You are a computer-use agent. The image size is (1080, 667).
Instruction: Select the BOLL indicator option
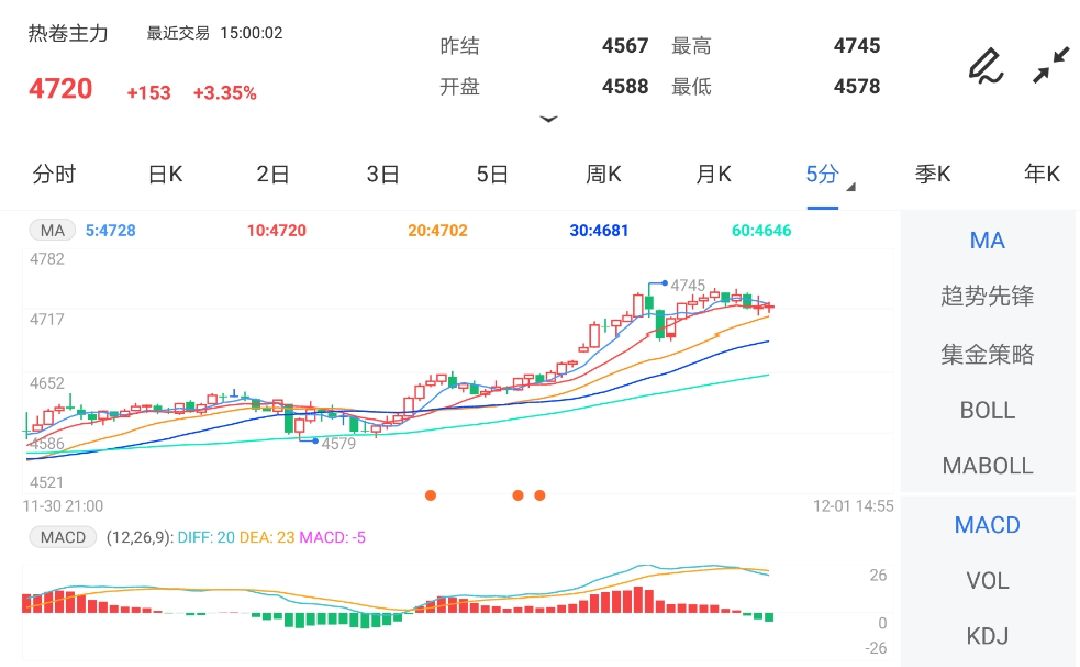pyautogui.click(x=987, y=410)
